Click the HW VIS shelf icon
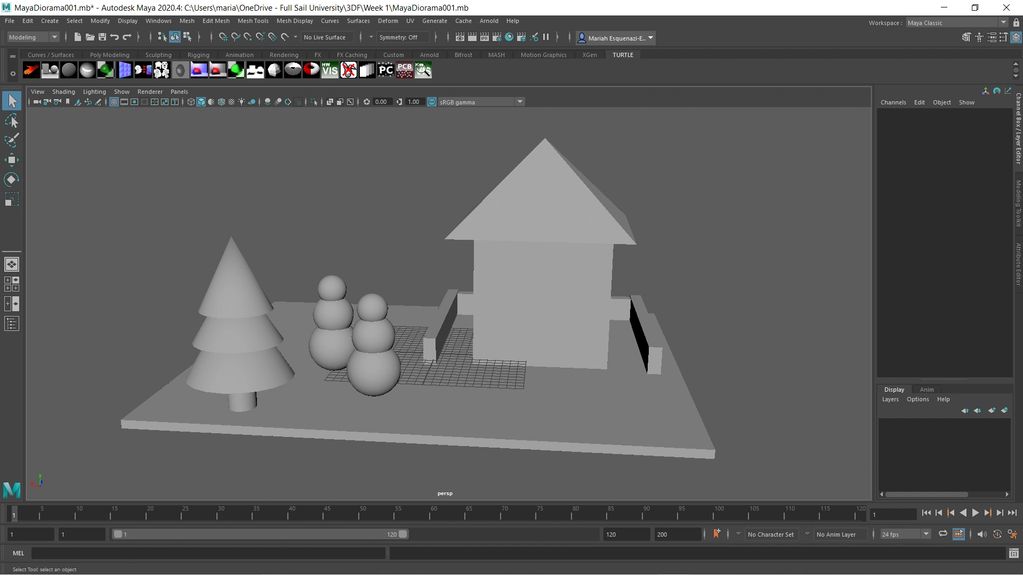Viewport: 1023px width, 575px height. coord(329,70)
